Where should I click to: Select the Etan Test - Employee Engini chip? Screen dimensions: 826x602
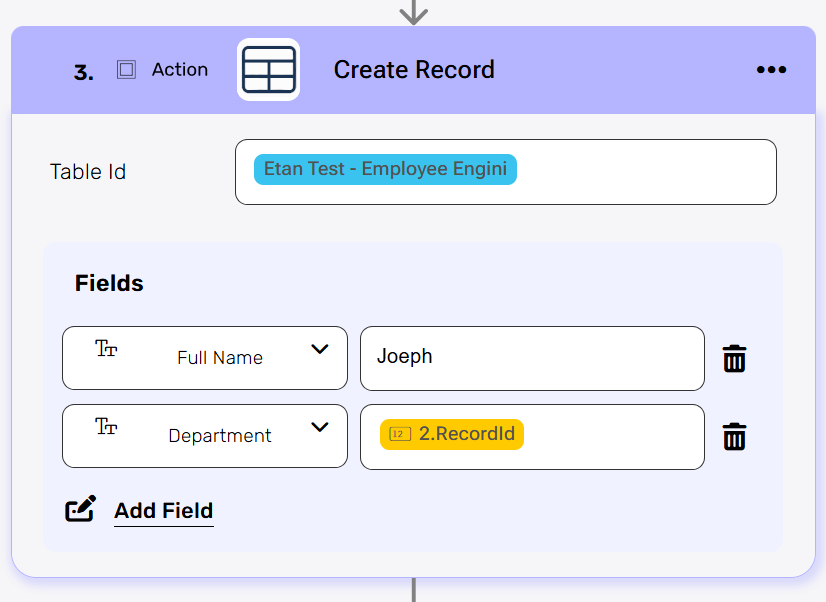385,169
